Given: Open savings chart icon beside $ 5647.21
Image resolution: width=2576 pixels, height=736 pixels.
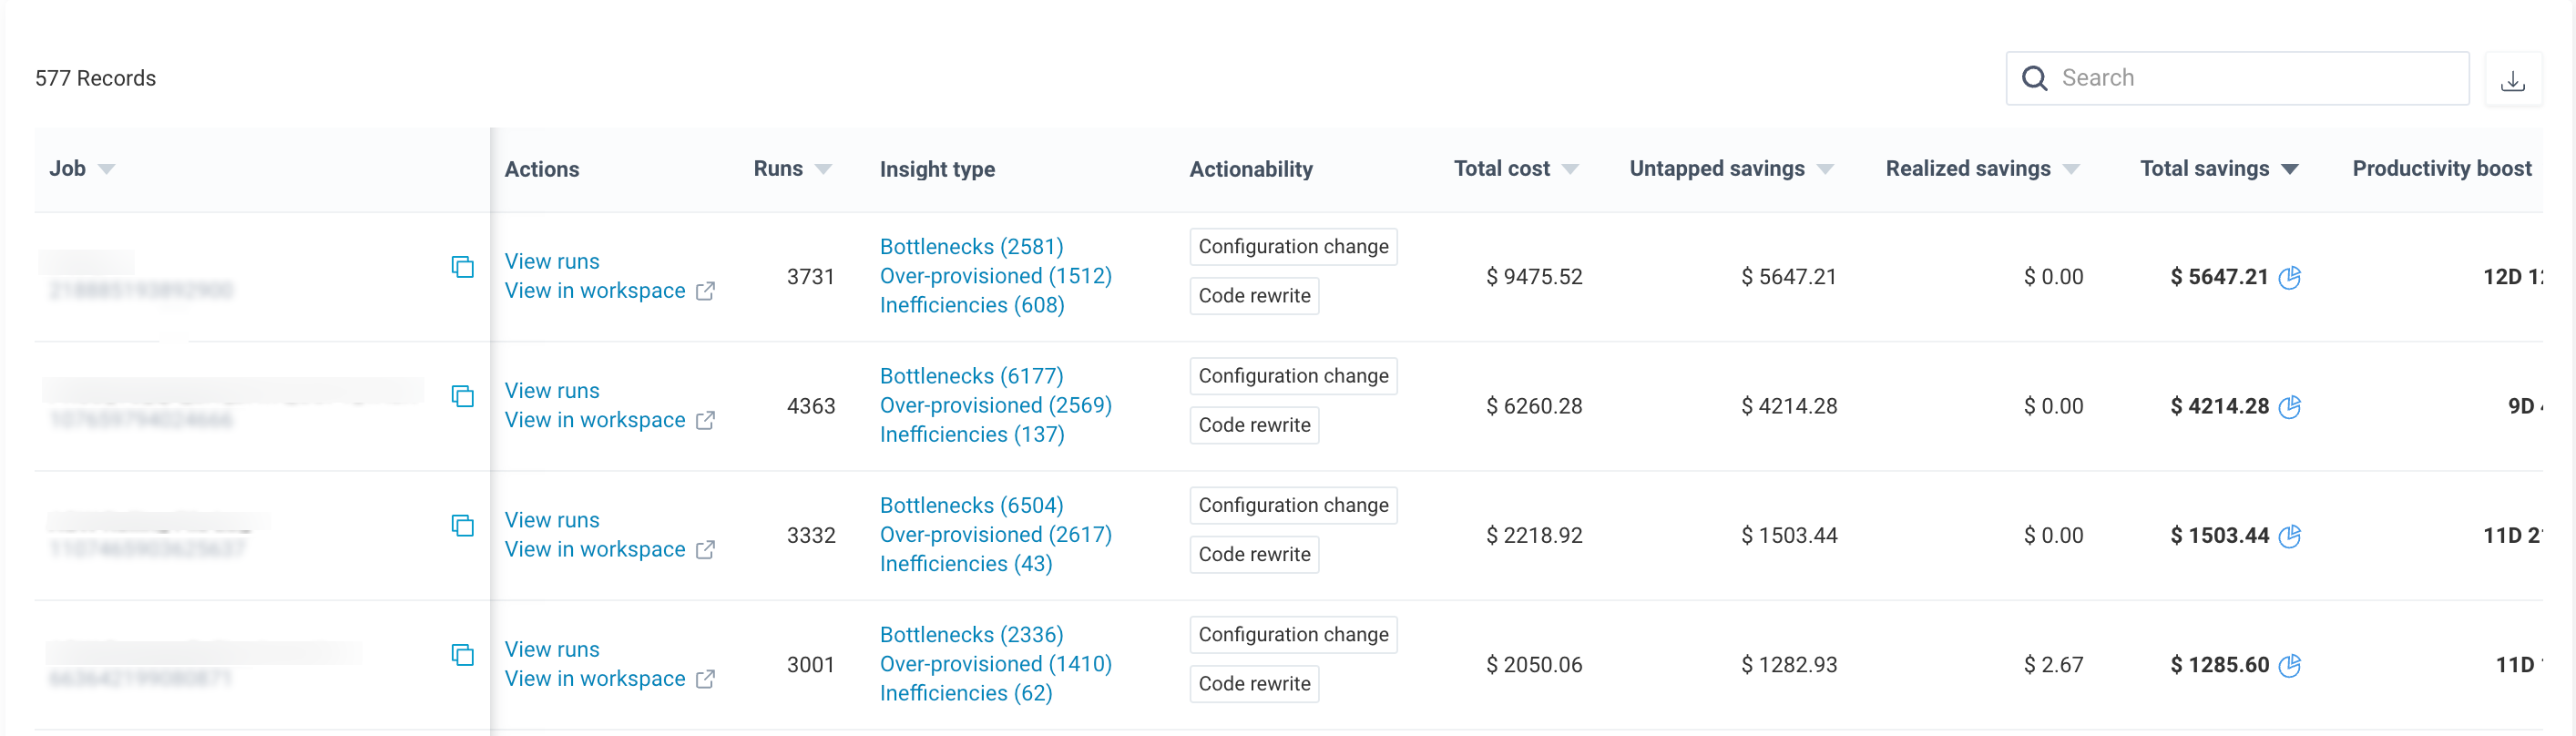Looking at the screenshot, I should (2289, 277).
